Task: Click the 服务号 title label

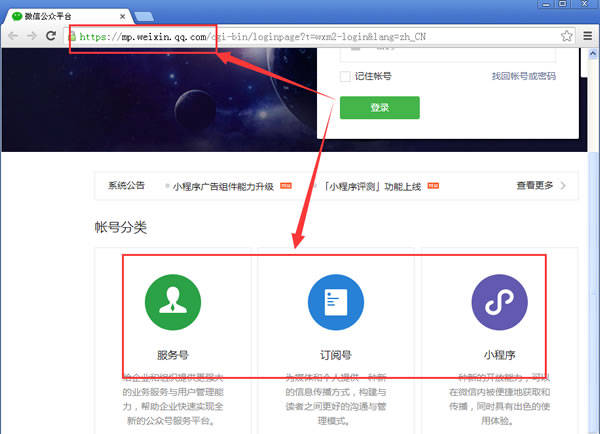Action: tap(173, 355)
